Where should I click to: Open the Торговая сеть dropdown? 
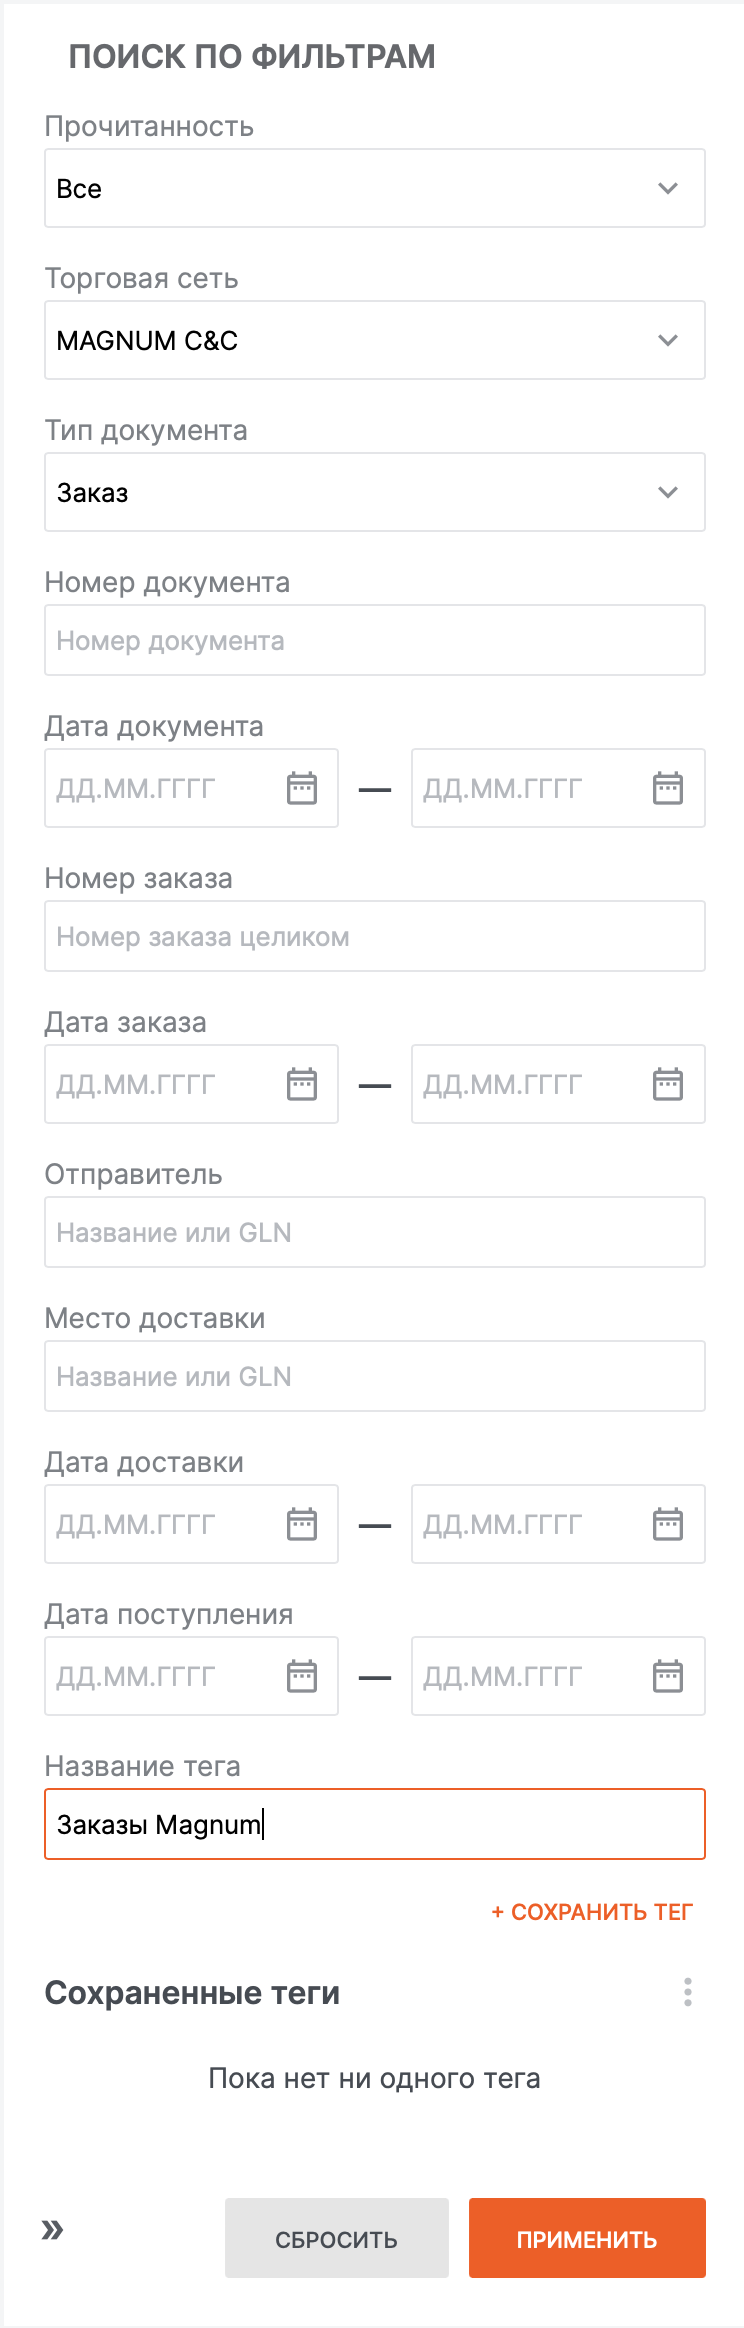pos(668,340)
